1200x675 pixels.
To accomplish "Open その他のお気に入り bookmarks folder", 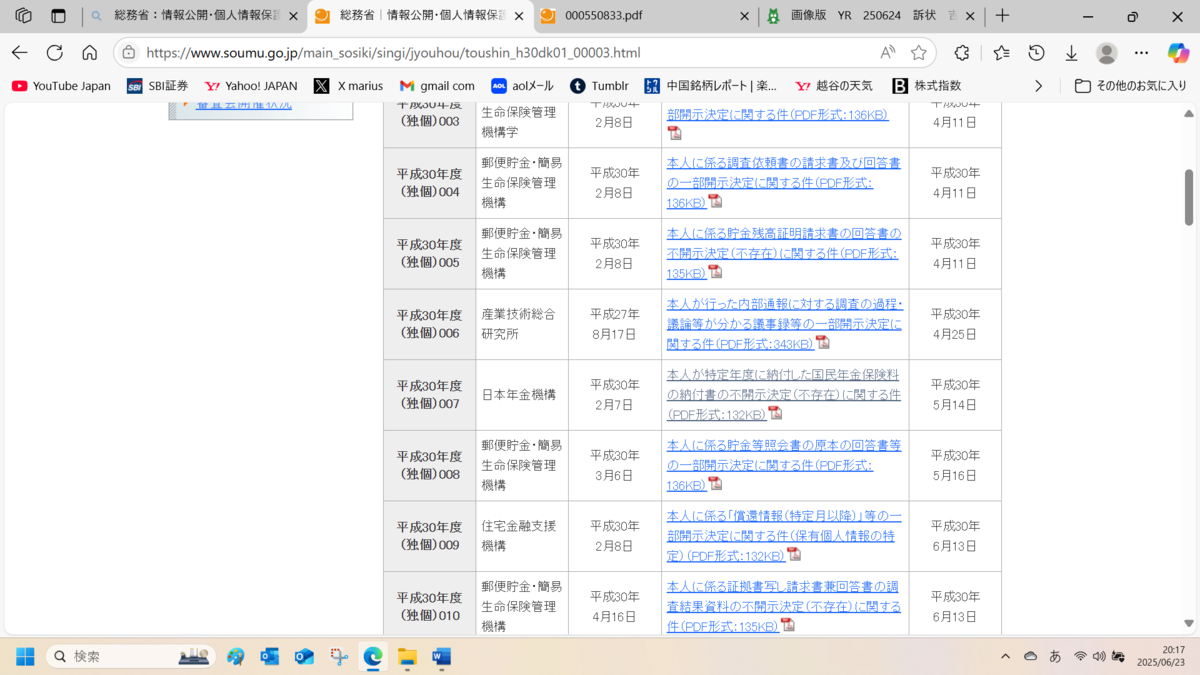I will pos(1131,86).
